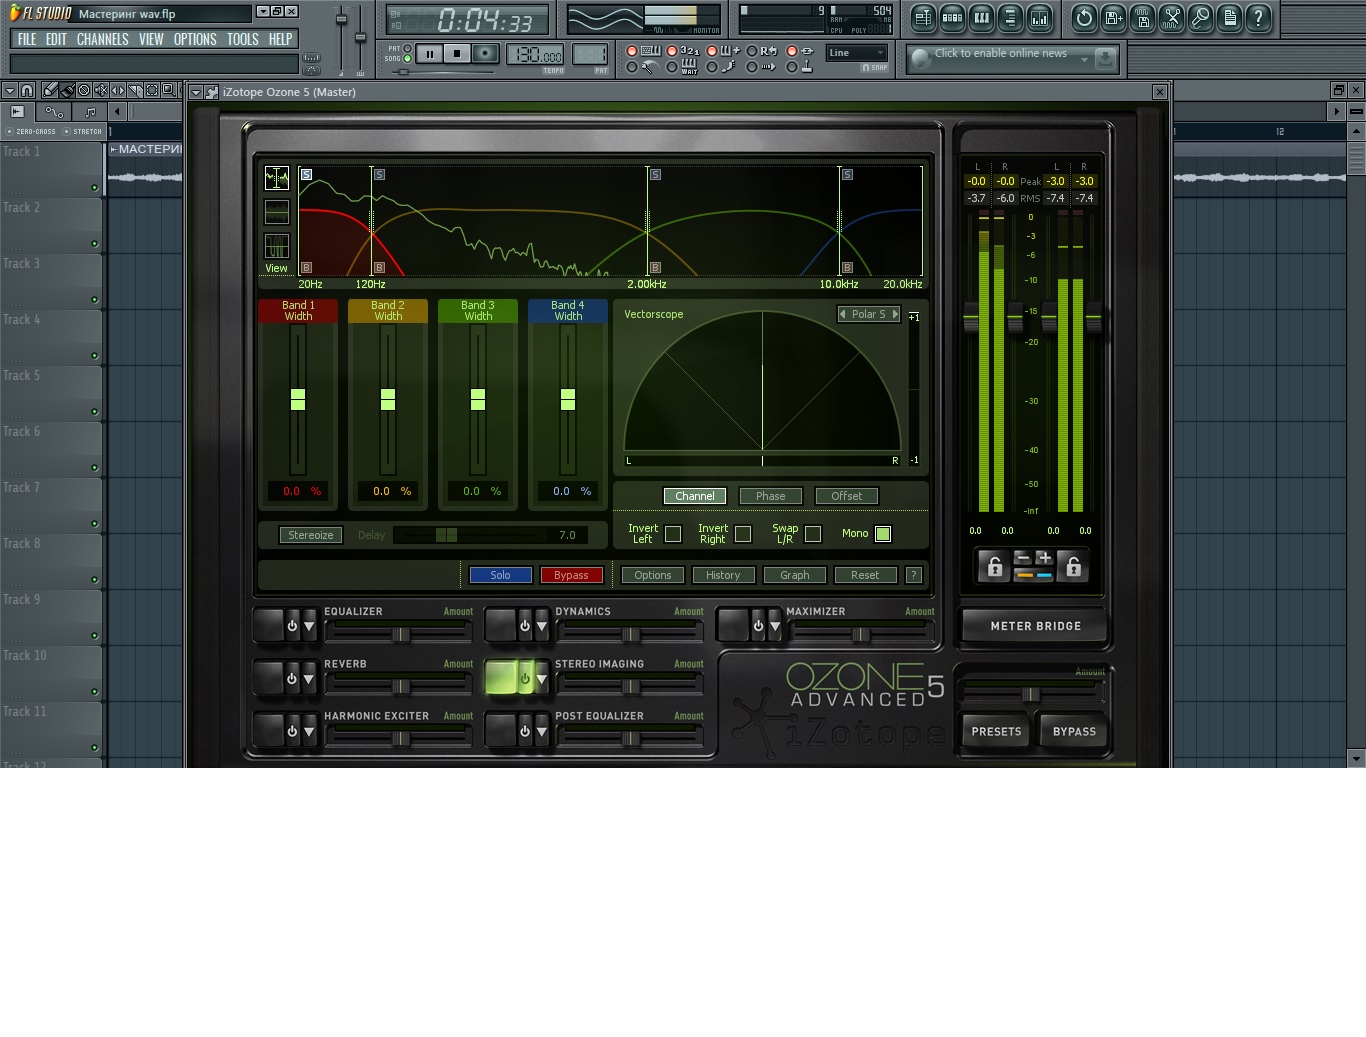Viewport: 1366px width, 1037px height.
Task: Select the Phase vectorscope tab
Action: (x=770, y=496)
